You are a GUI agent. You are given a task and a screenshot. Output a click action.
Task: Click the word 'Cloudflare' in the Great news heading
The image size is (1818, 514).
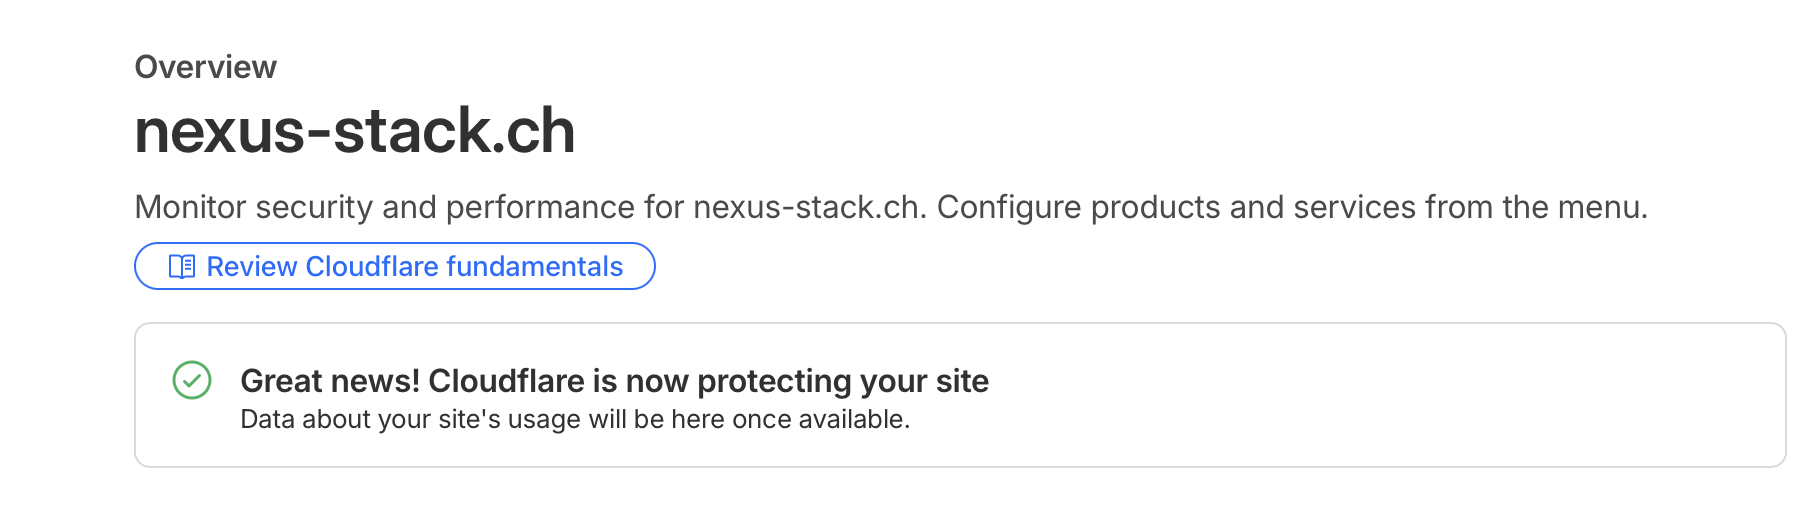(x=506, y=381)
